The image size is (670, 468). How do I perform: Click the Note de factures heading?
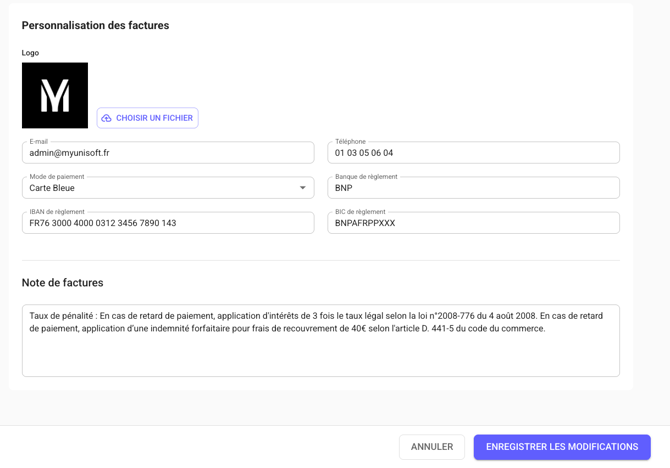point(62,283)
